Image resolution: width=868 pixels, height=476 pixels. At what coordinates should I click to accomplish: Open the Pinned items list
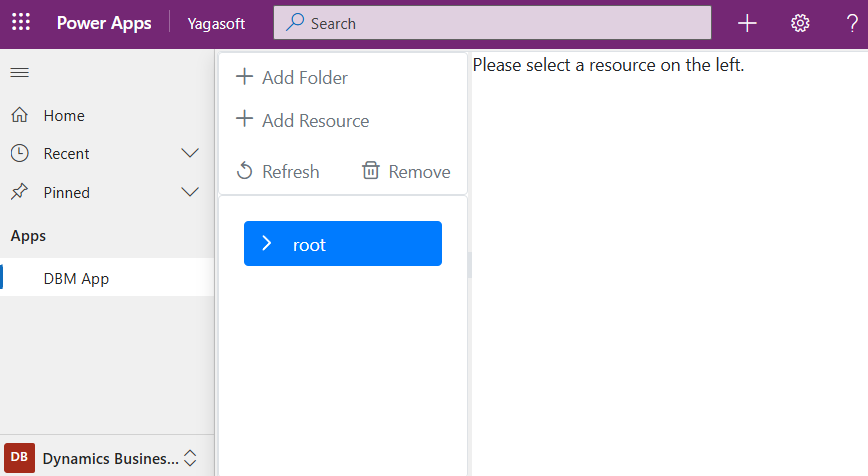(107, 192)
